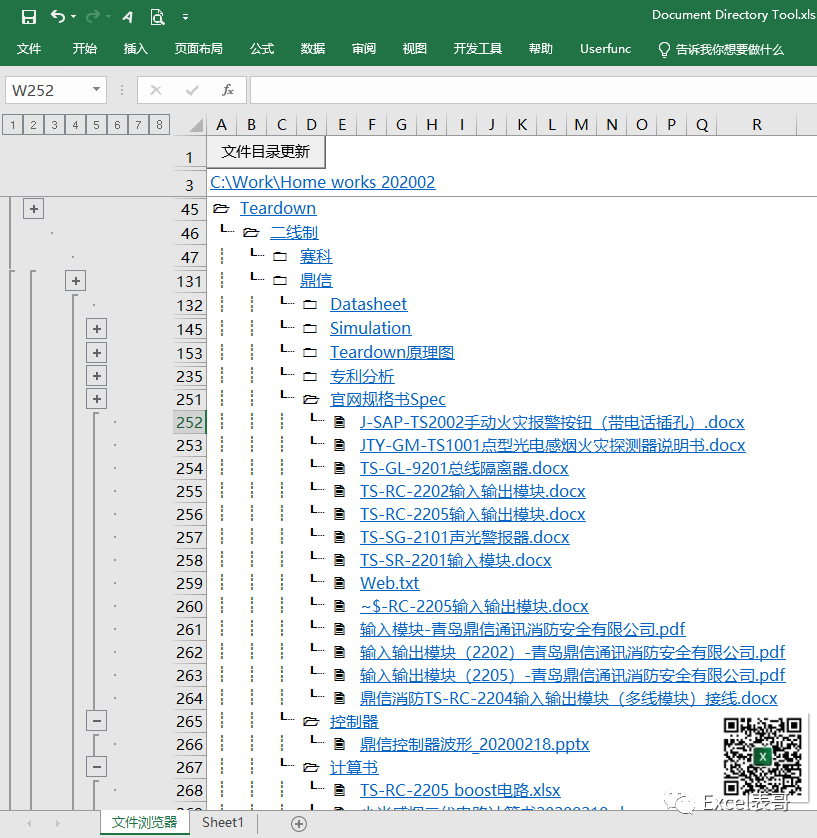
Task: Click the Print Preview icon
Action: (157, 17)
